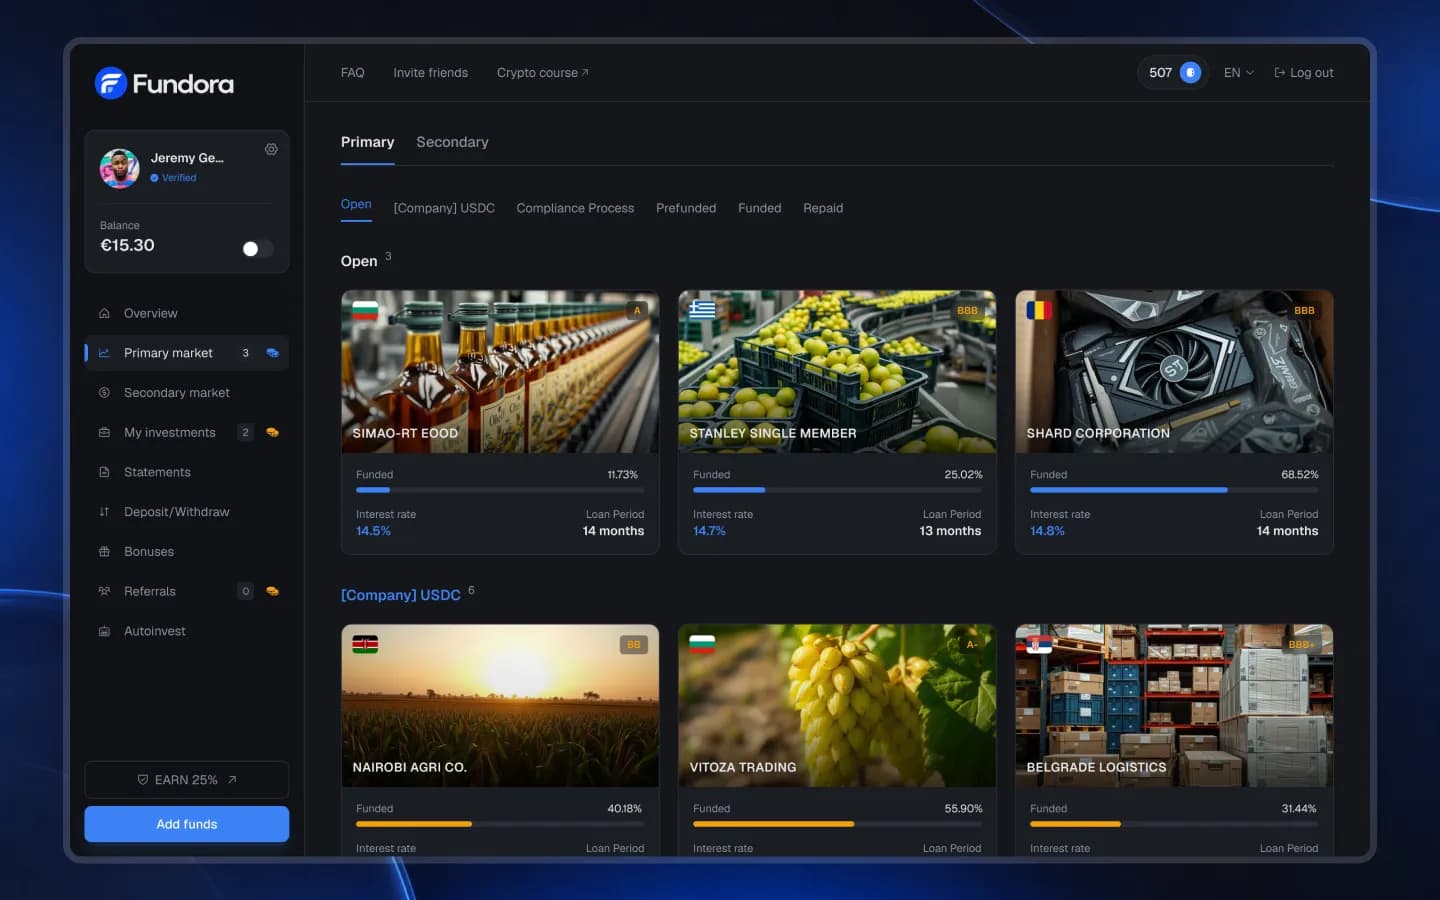
Task: Select the Prefunded filter tab
Action: (686, 208)
